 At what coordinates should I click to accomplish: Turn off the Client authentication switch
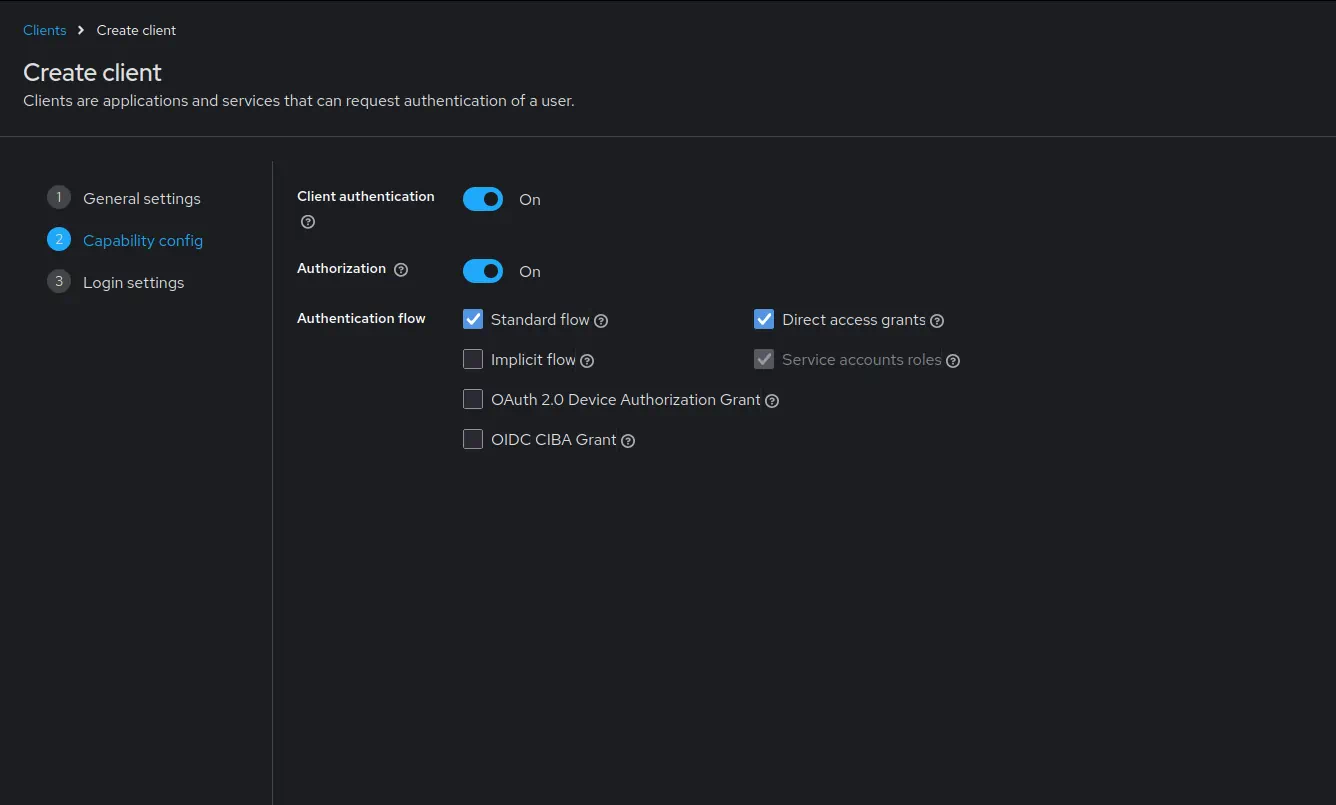click(483, 200)
